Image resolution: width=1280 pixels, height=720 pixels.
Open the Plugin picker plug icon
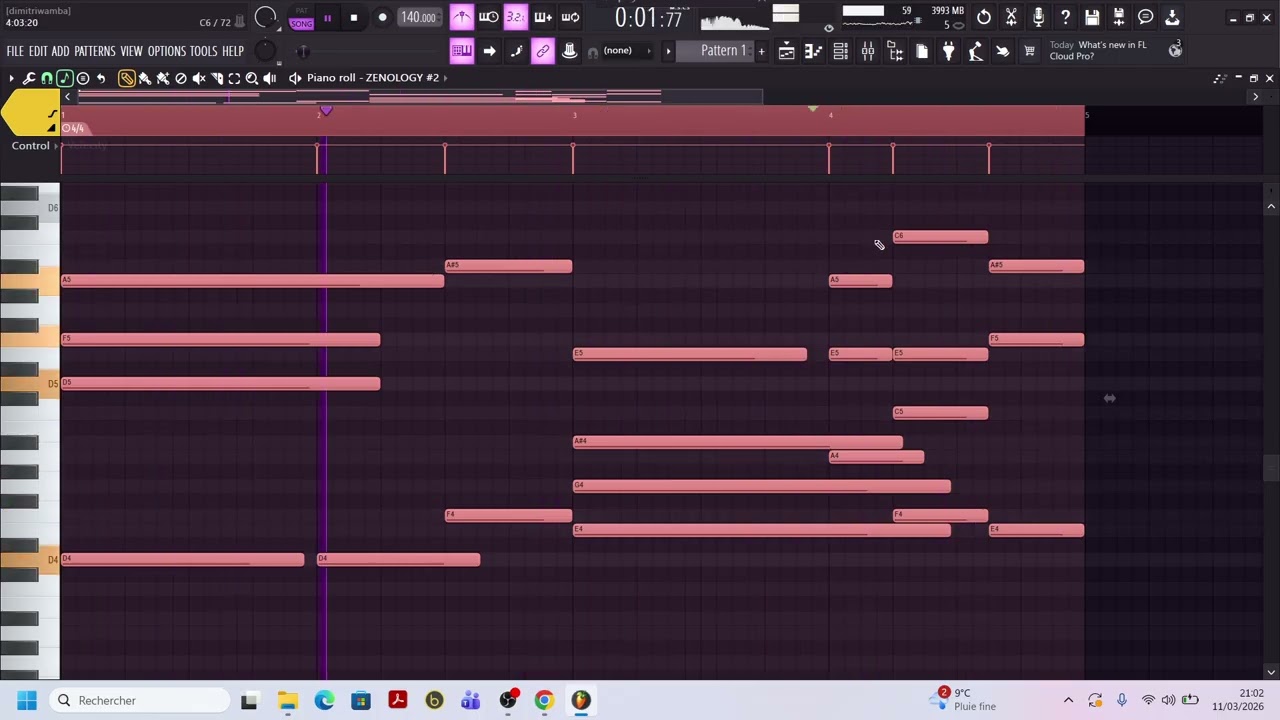coord(948,51)
